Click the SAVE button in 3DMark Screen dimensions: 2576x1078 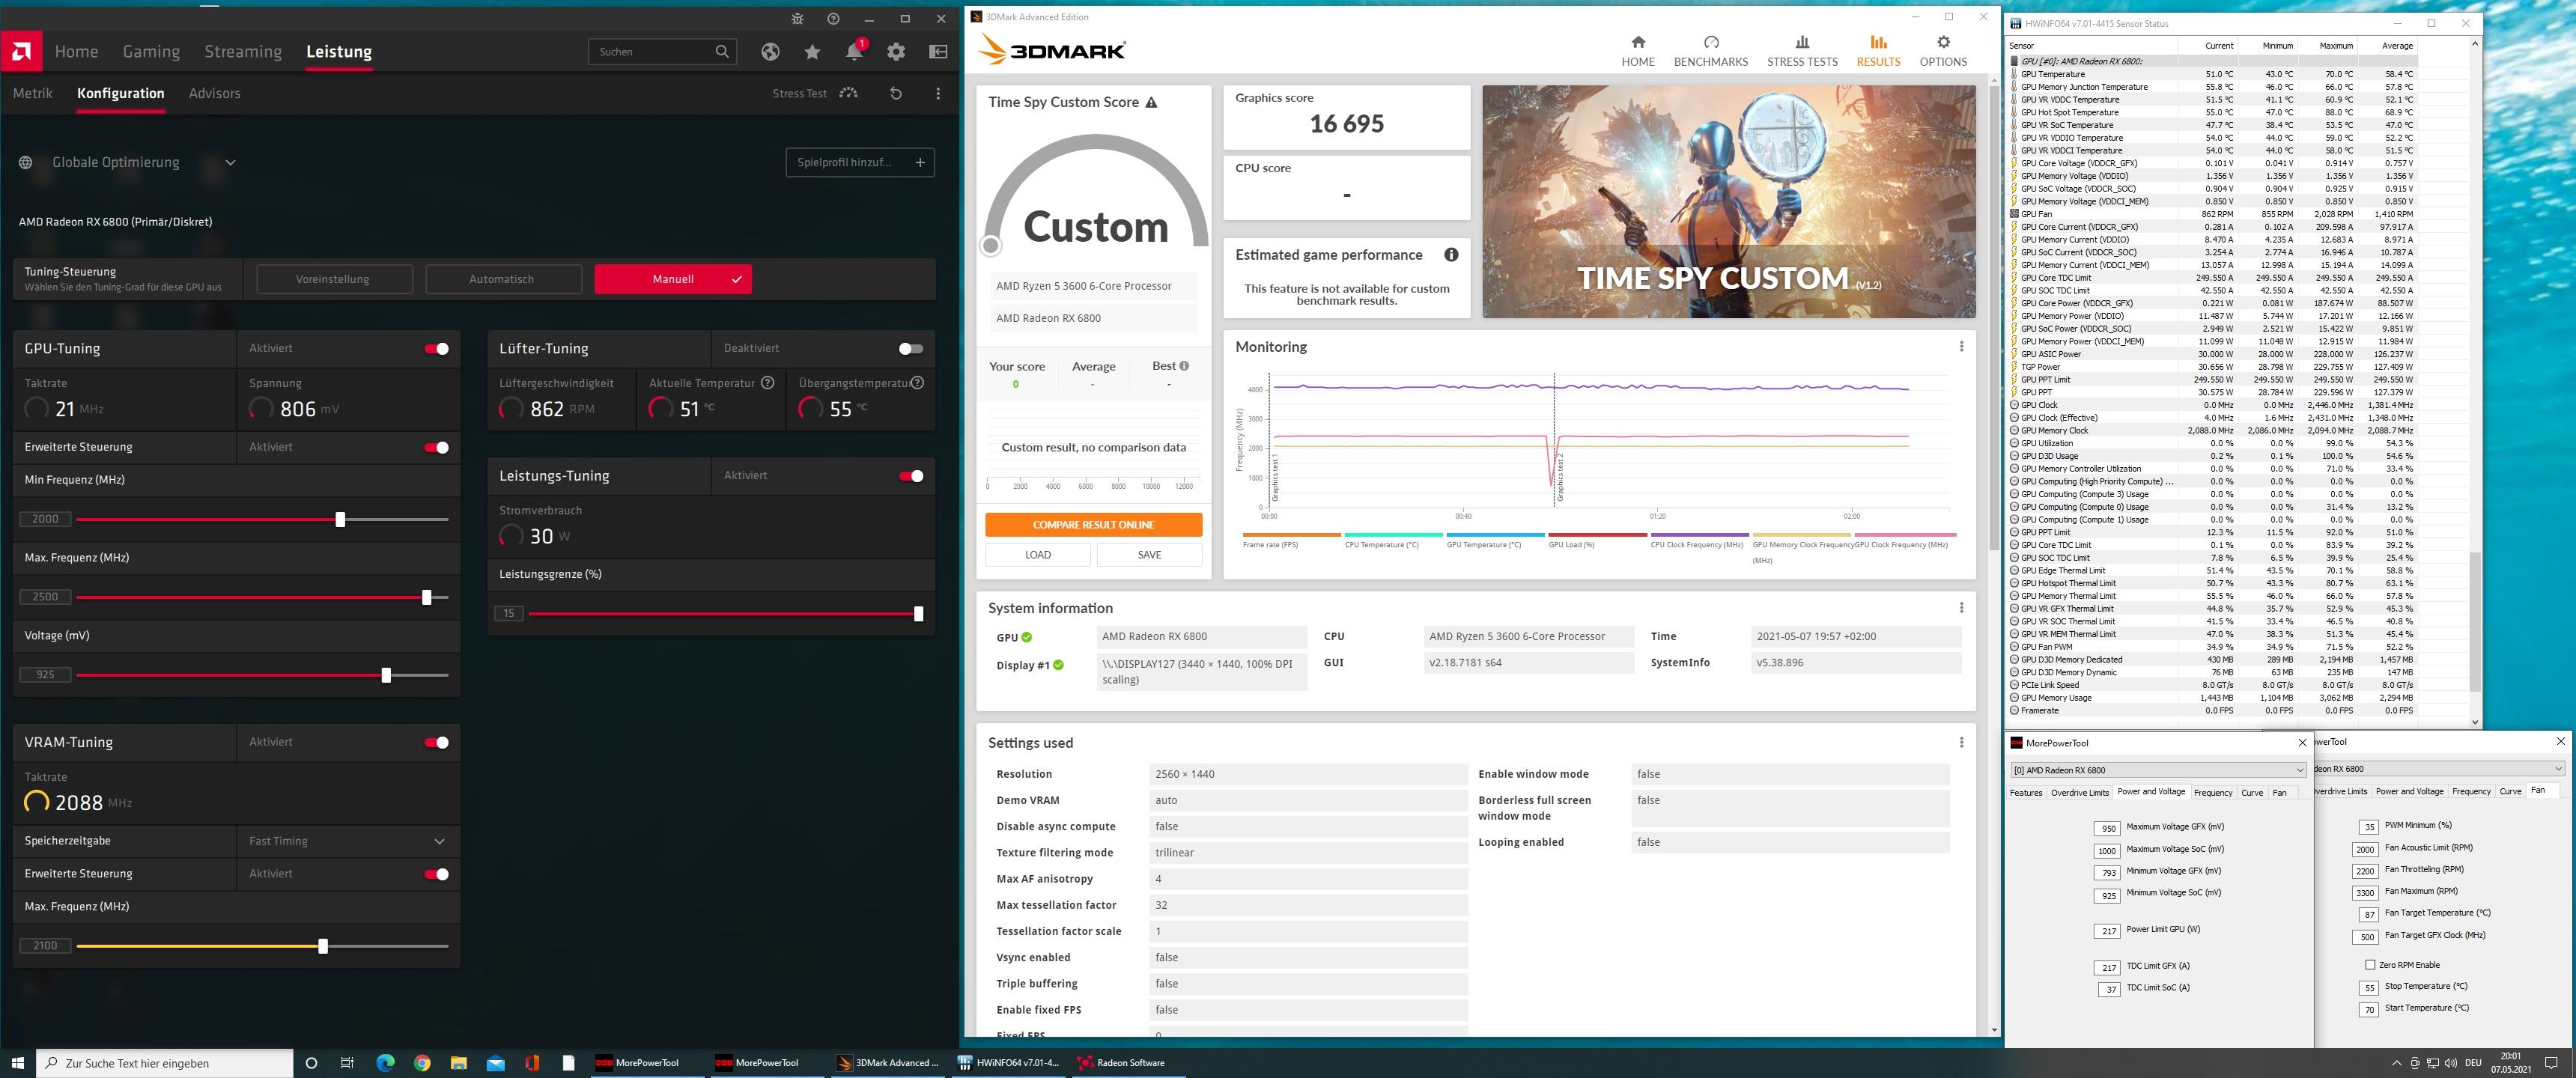pyautogui.click(x=1150, y=555)
